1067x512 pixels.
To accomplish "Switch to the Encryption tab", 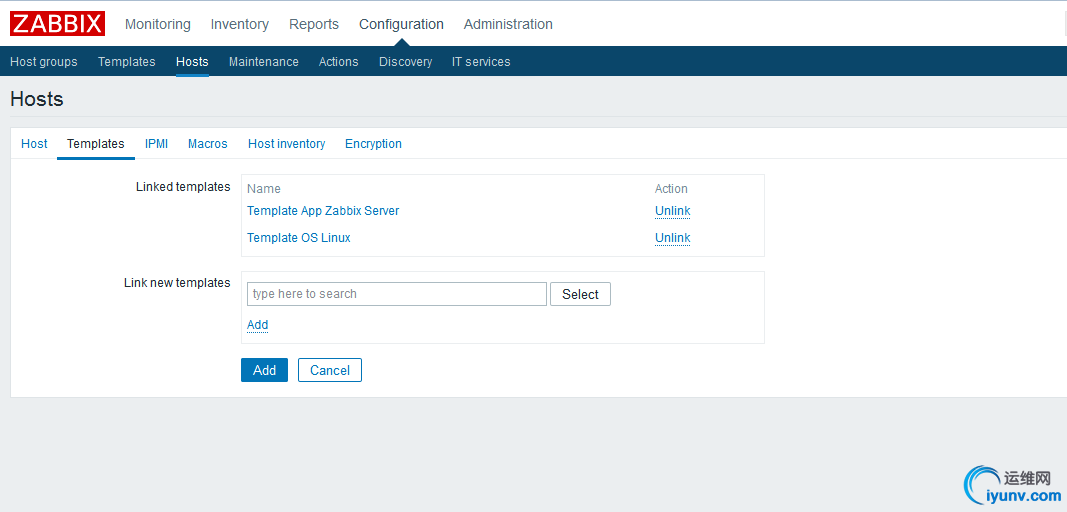I will pyautogui.click(x=374, y=144).
